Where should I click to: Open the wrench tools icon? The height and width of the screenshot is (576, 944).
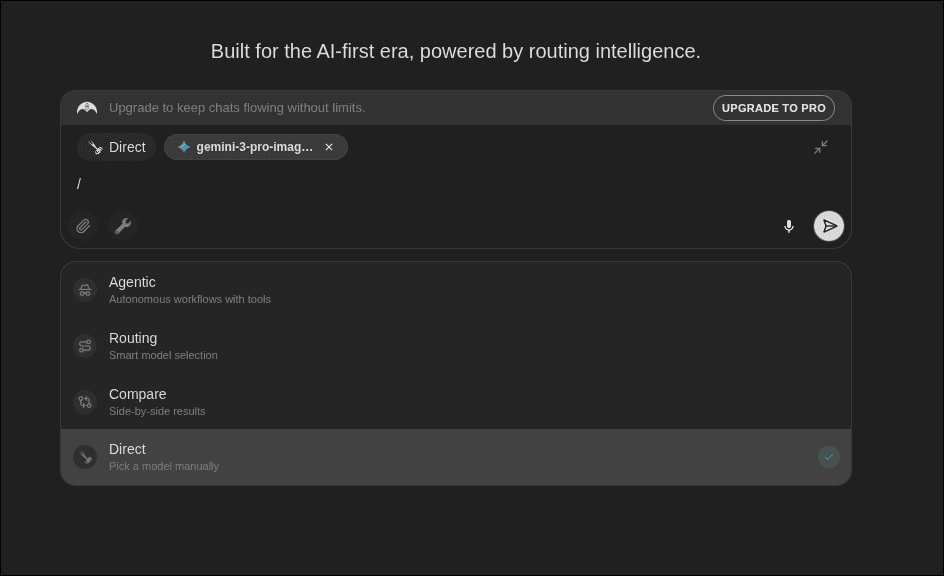click(x=123, y=227)
